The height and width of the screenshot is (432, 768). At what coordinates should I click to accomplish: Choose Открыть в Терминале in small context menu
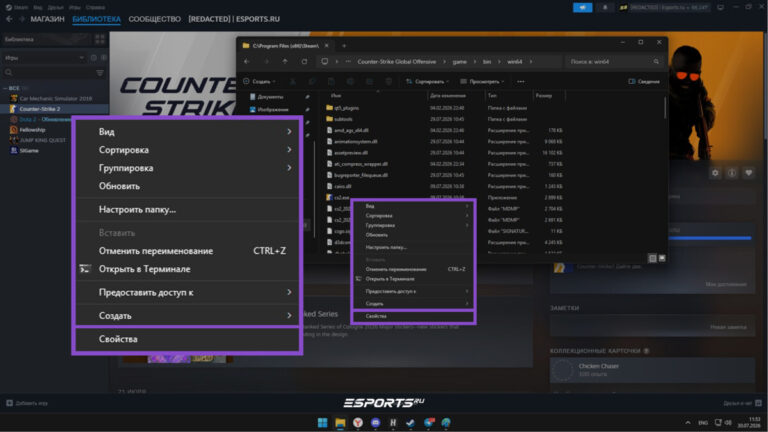(x=413, y=279)
